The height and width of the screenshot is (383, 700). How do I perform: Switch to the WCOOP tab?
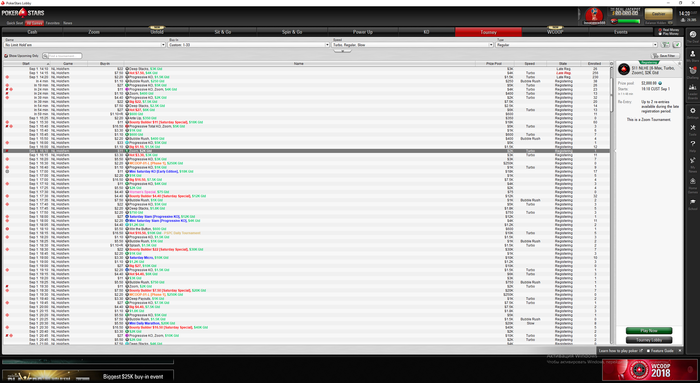pyautogui.click(x=555, y=32)
